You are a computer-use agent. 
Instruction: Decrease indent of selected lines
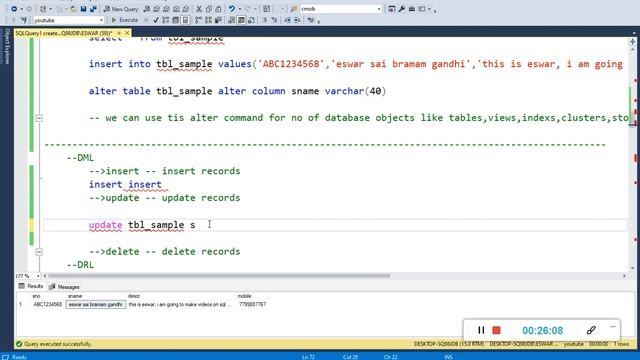point(288,20)
